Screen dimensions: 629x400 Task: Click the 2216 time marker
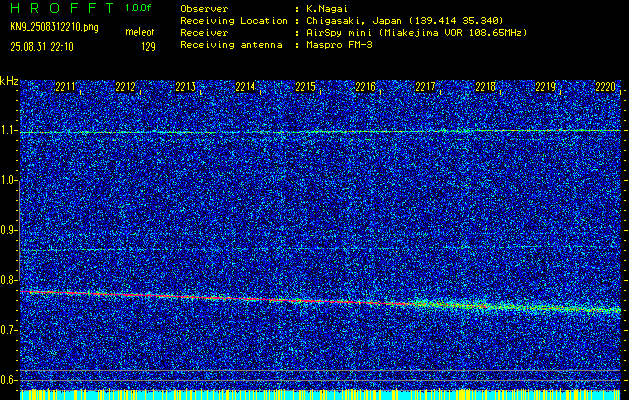tap(365, 87)
